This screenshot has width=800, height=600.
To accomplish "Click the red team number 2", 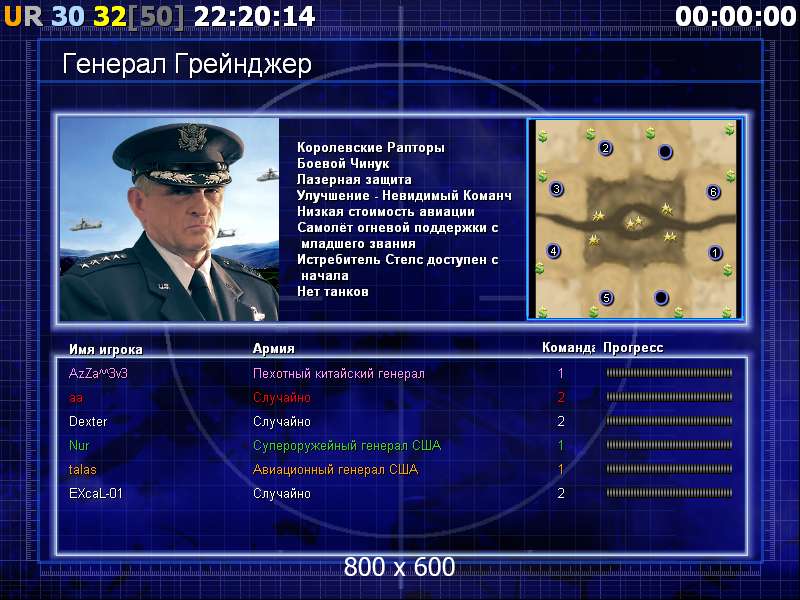I will [x=561, y=397].
